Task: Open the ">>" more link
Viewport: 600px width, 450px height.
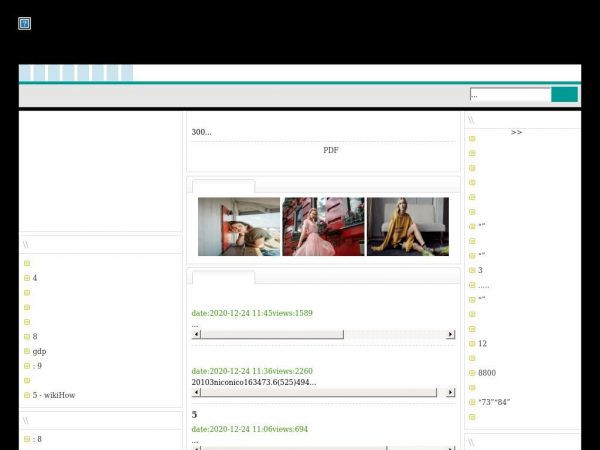Action: tap(516, 132)
